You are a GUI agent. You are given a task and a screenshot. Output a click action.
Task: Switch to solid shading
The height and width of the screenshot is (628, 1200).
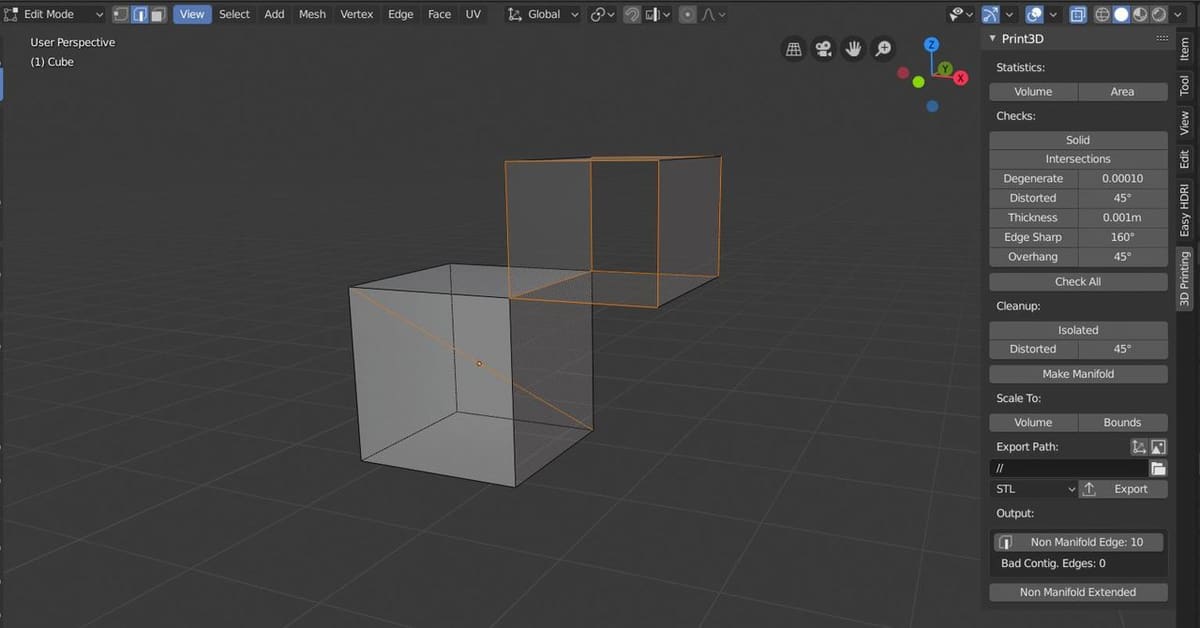1122,14
